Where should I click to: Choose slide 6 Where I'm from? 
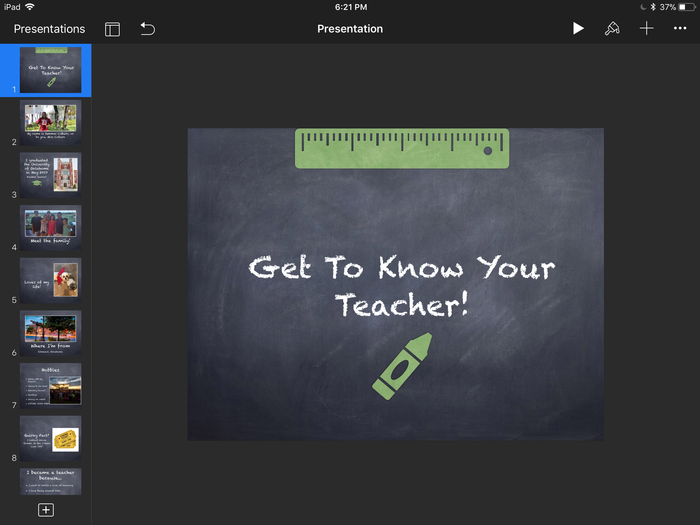tap(51, 333)
